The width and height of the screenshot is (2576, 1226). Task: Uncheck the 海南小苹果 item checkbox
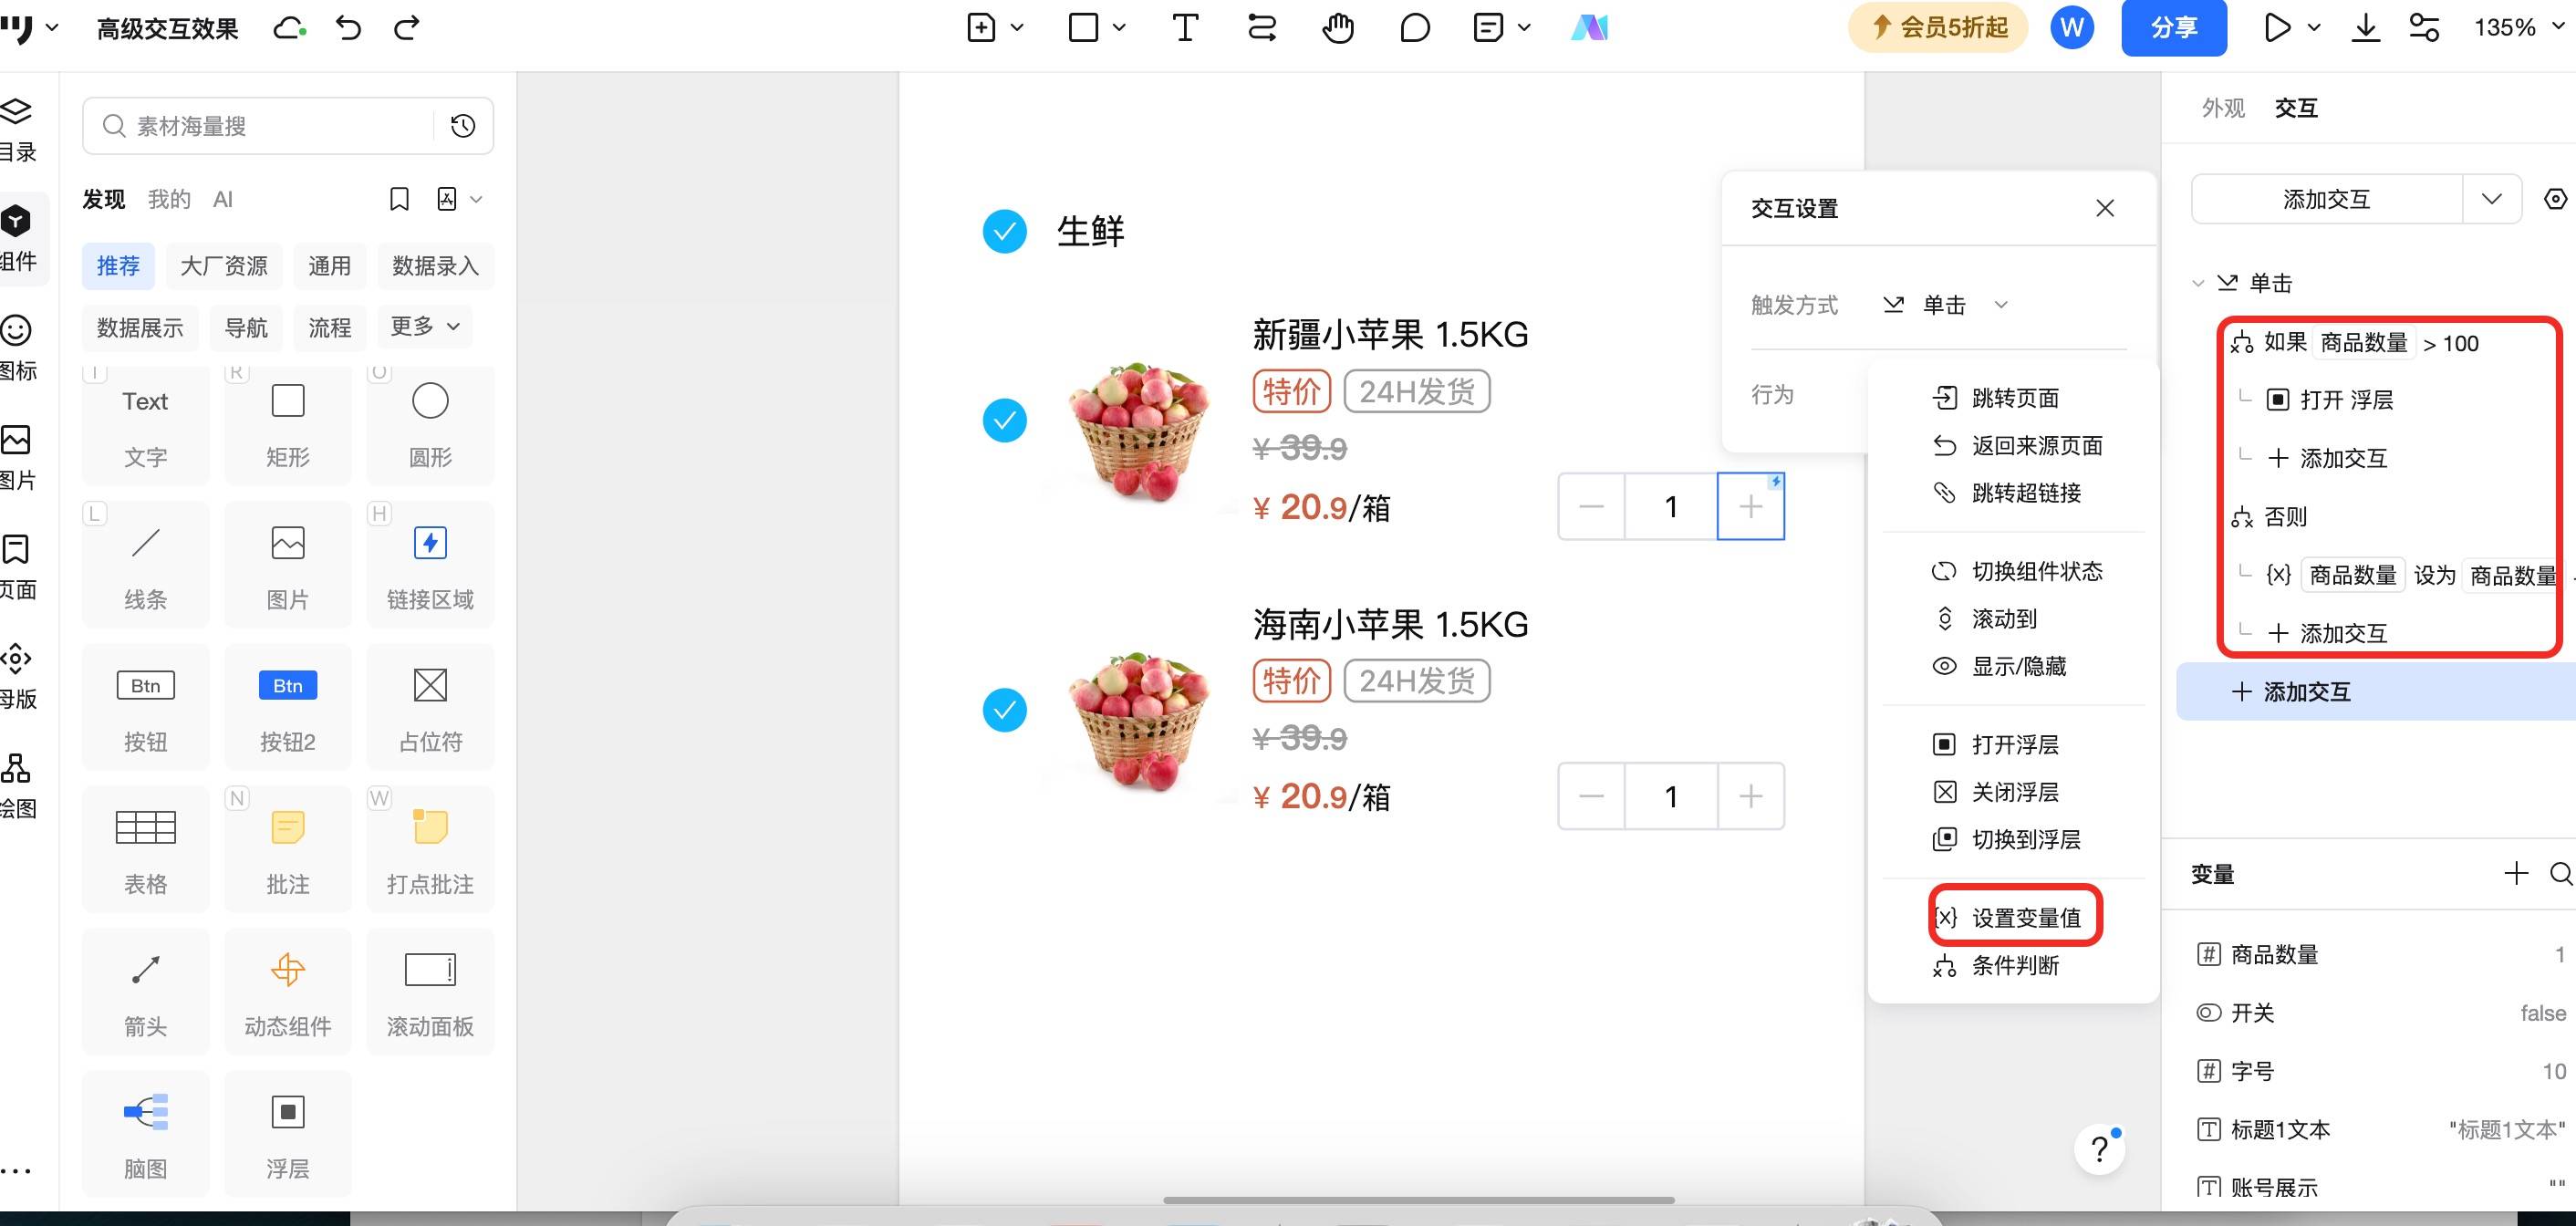click(1005, 710)
